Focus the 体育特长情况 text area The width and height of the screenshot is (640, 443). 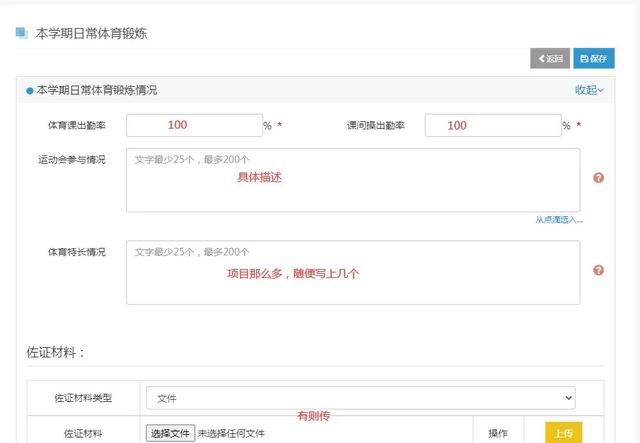click(353, 272)
